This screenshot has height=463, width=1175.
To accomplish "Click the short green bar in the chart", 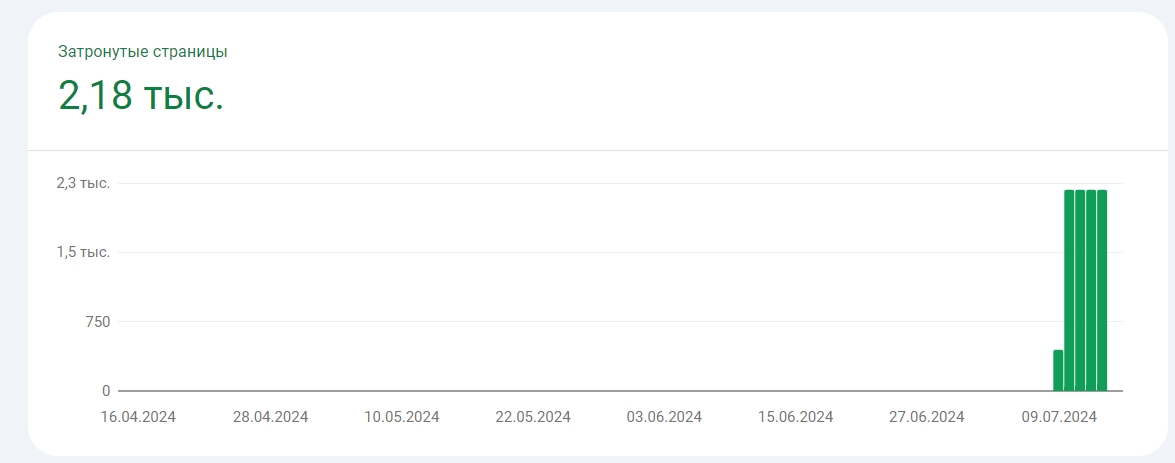I will tap(1058, 370).
